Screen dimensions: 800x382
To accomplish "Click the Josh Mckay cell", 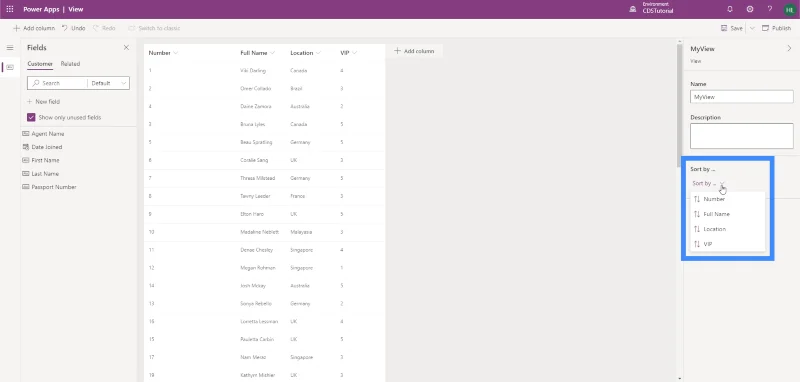I will (x=253, y=286).
